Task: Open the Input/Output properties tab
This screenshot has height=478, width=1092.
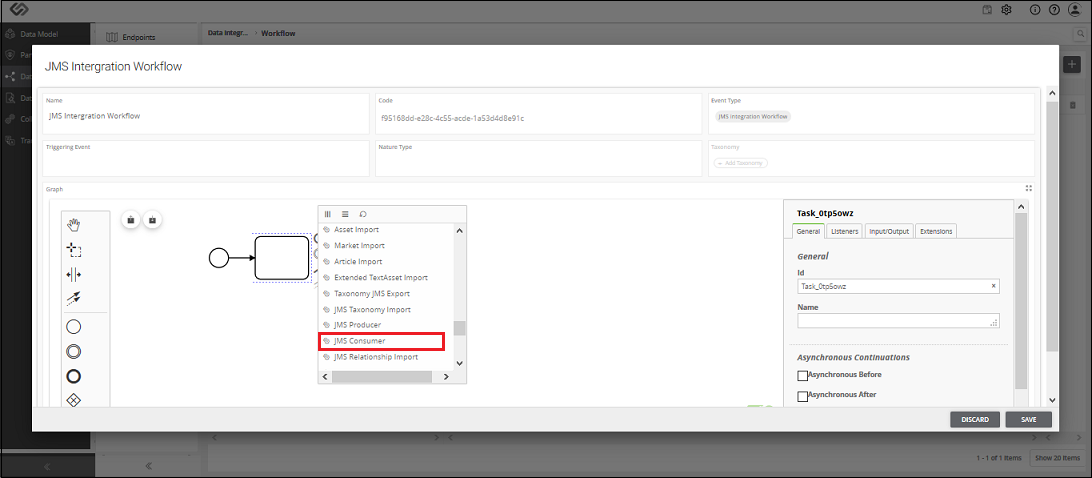Action: (x=889, y=231)
